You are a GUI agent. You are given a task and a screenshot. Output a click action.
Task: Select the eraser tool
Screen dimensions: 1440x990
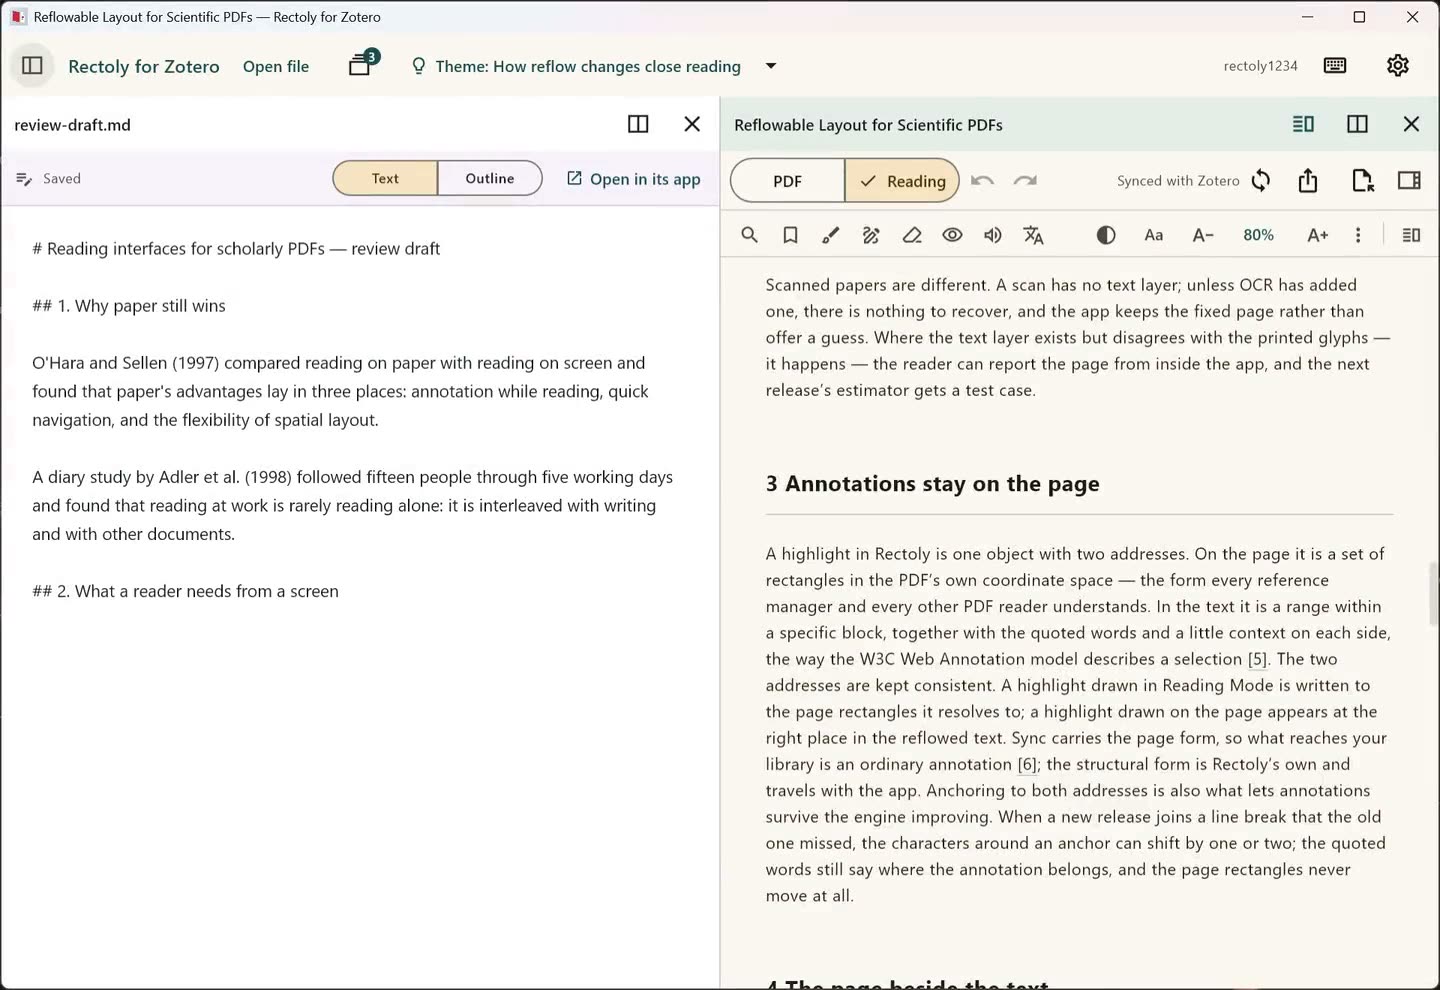coord(912,235)
